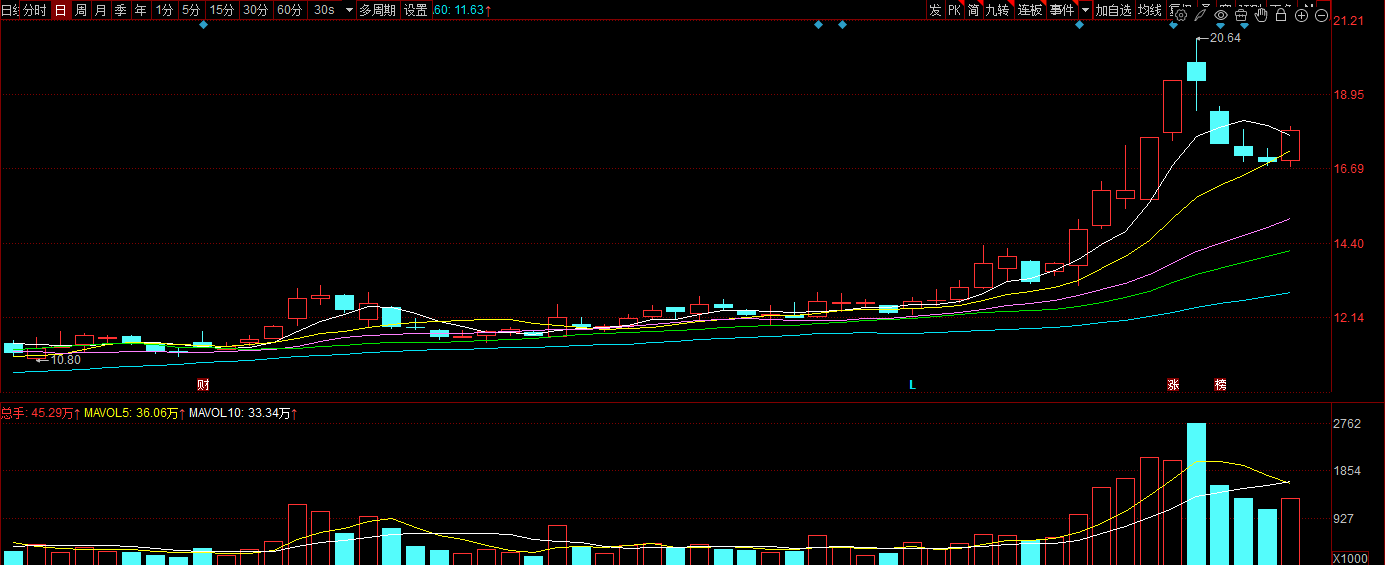Click 加自选 to add to watchlist
1385x565 pixels.
(x=1113, y=10)
